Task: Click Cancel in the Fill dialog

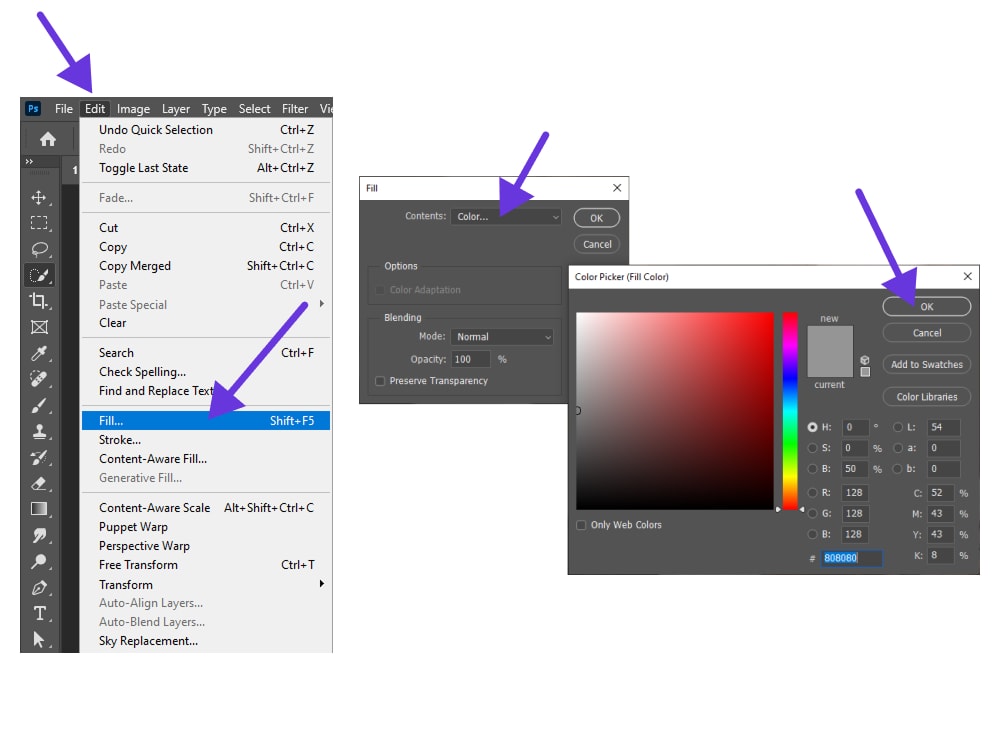Action: click(597, 244)
